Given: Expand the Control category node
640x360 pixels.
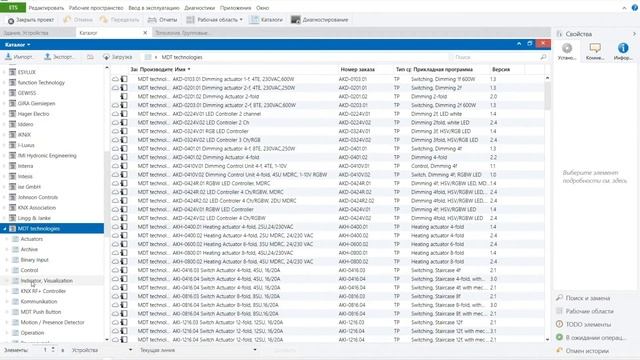Looking at the screenshot, I should pos(7,270).
